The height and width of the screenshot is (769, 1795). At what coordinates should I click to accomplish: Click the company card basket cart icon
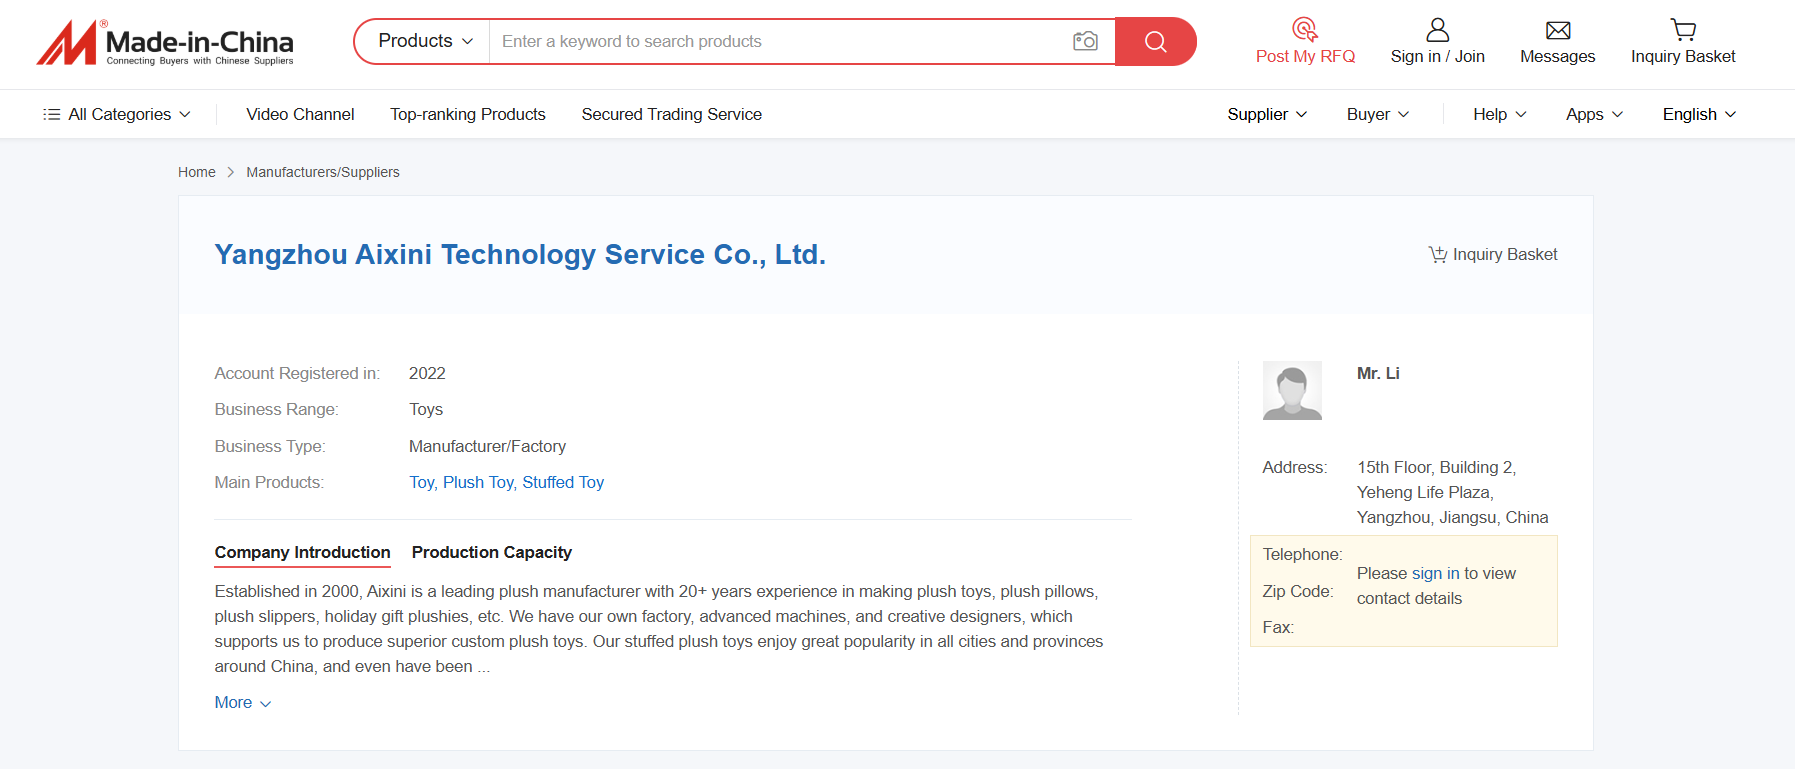coord(1438,254)
